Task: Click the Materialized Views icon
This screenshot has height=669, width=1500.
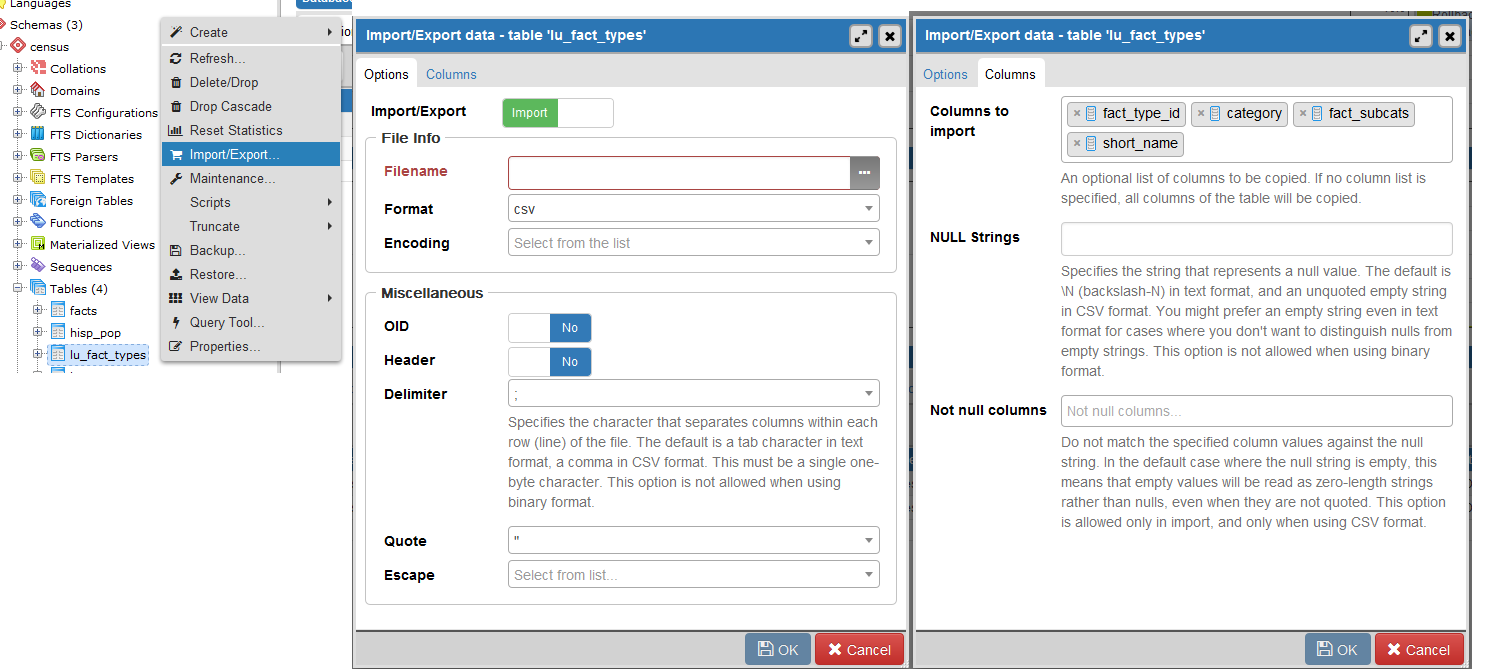Action: pos(38,244)
